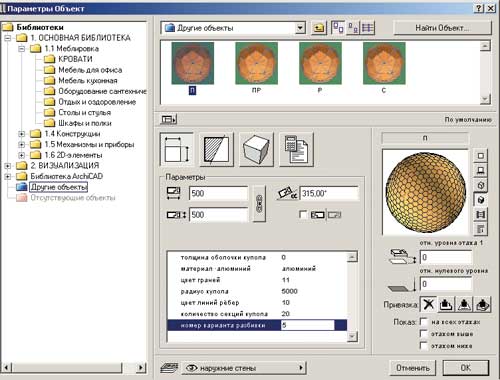The width and height of the screenshot is (500, 380).
Task: Check 'этажом ниже' option
Action: [424, 346]
